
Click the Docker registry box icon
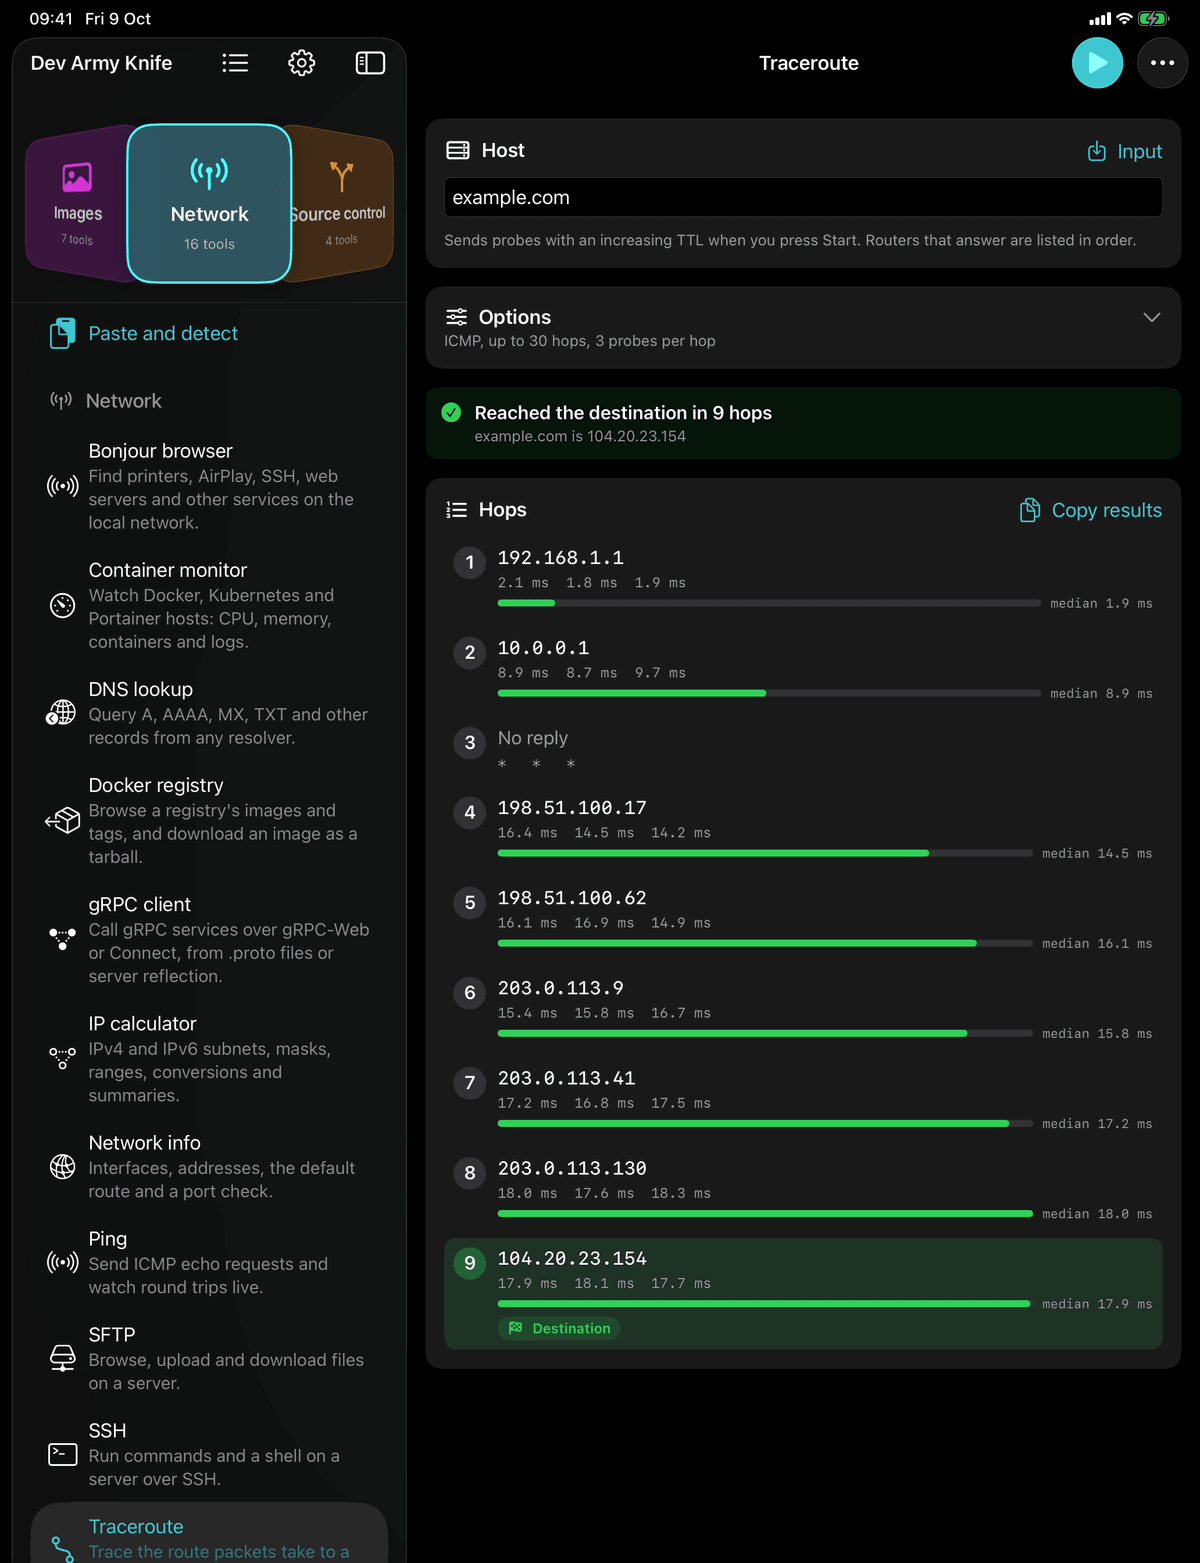pyautogui.click(x=62, y=820)
